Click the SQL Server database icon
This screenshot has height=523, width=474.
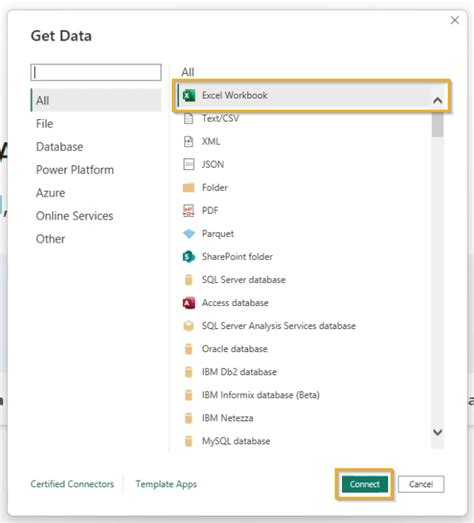[188, 280]
